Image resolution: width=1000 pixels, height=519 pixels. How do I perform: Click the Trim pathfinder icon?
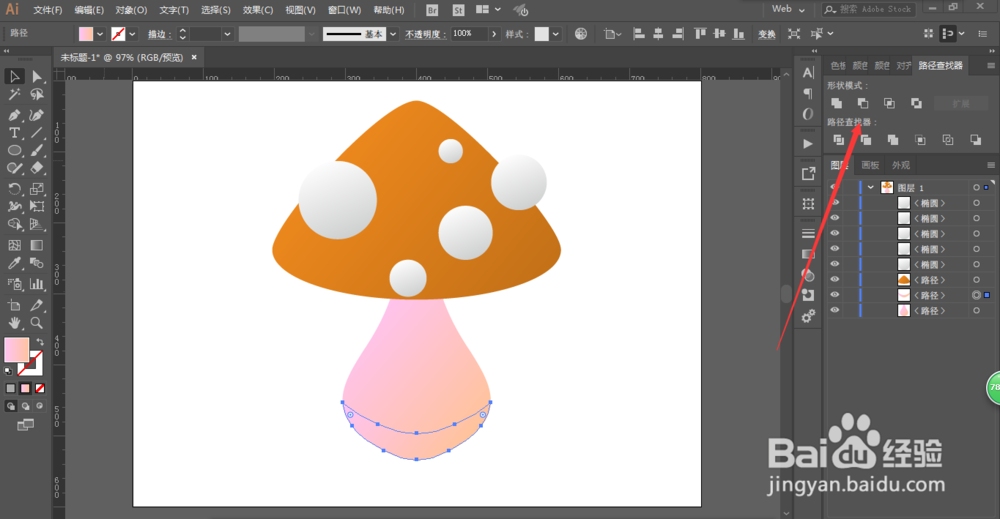pyautogui.click(x=865, y=140)
